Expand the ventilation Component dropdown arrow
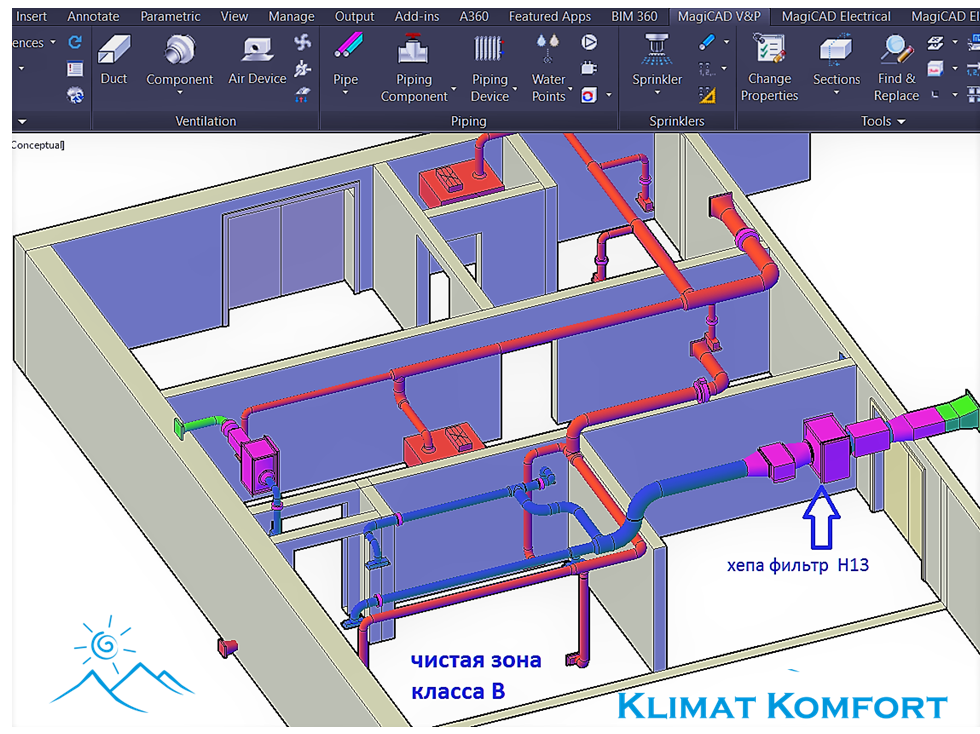 [x=180, y=94]
